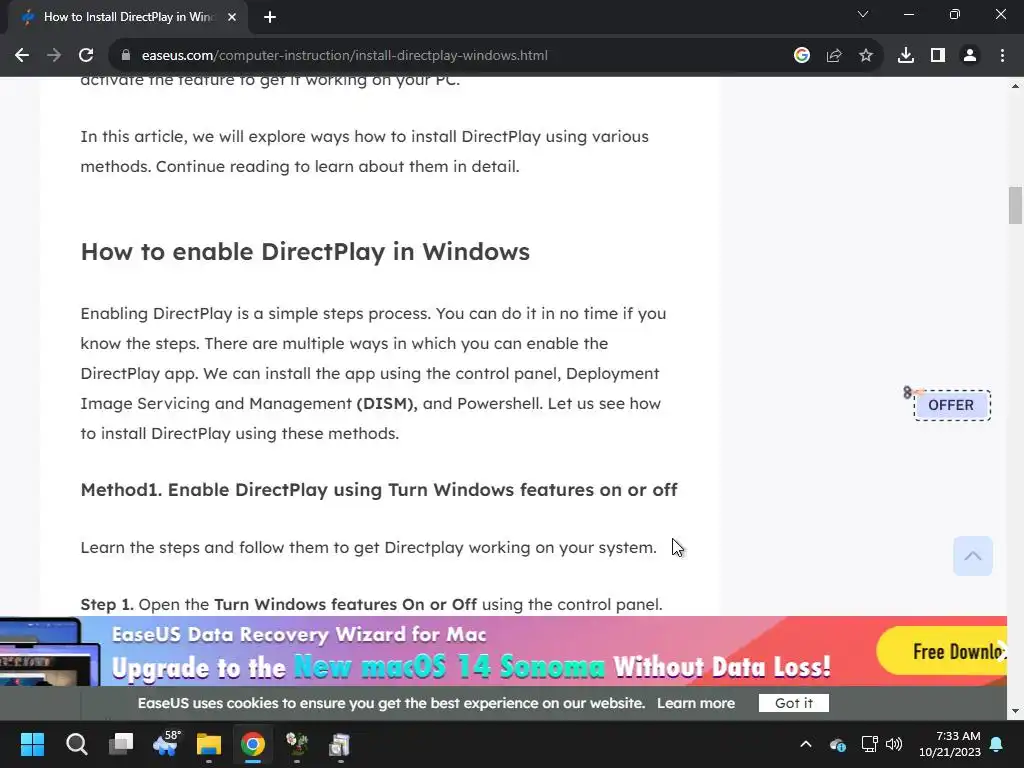1024x768 pixels.
Task: Open the flower-icon app on taskbar
Action: pos(296,744)
